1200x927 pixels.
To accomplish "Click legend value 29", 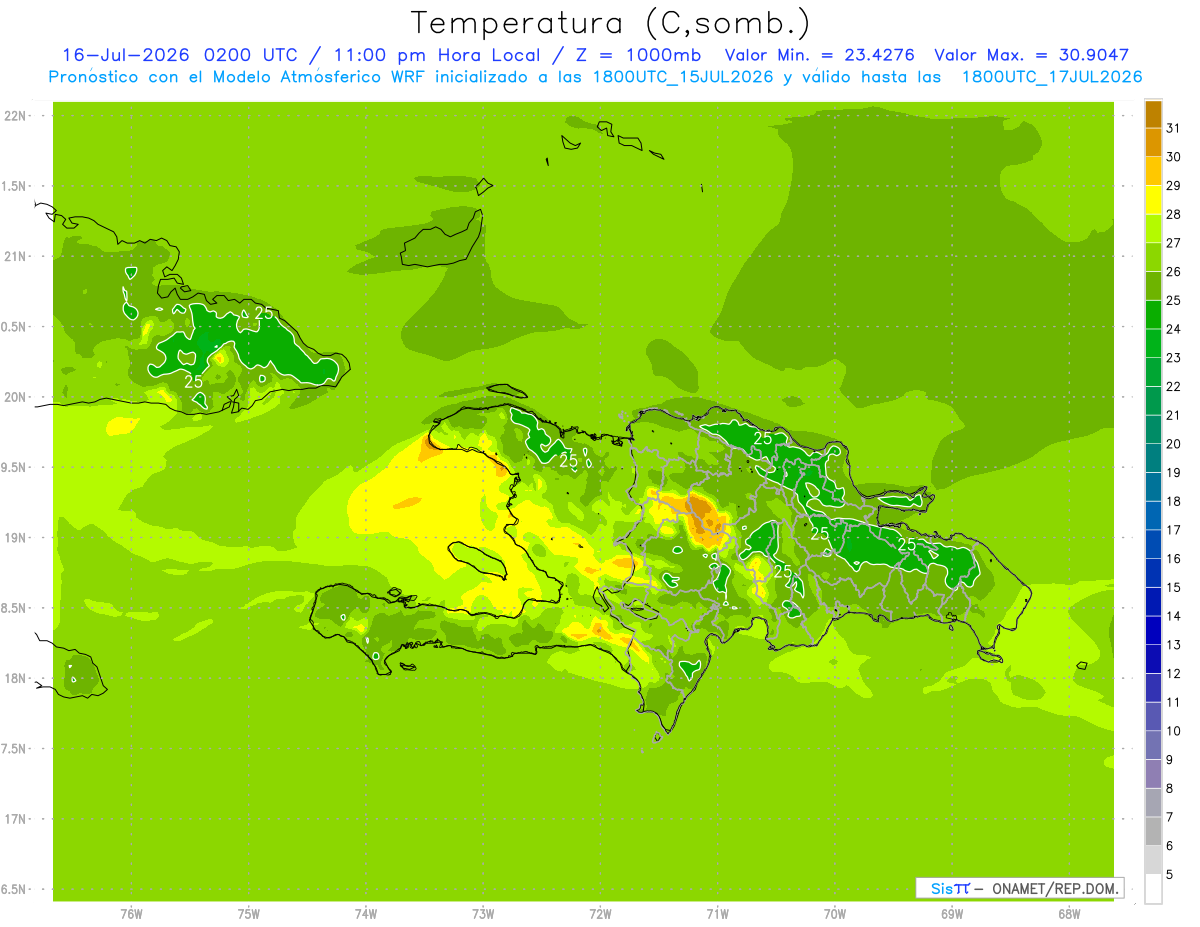I will (x=1173, y=186).
